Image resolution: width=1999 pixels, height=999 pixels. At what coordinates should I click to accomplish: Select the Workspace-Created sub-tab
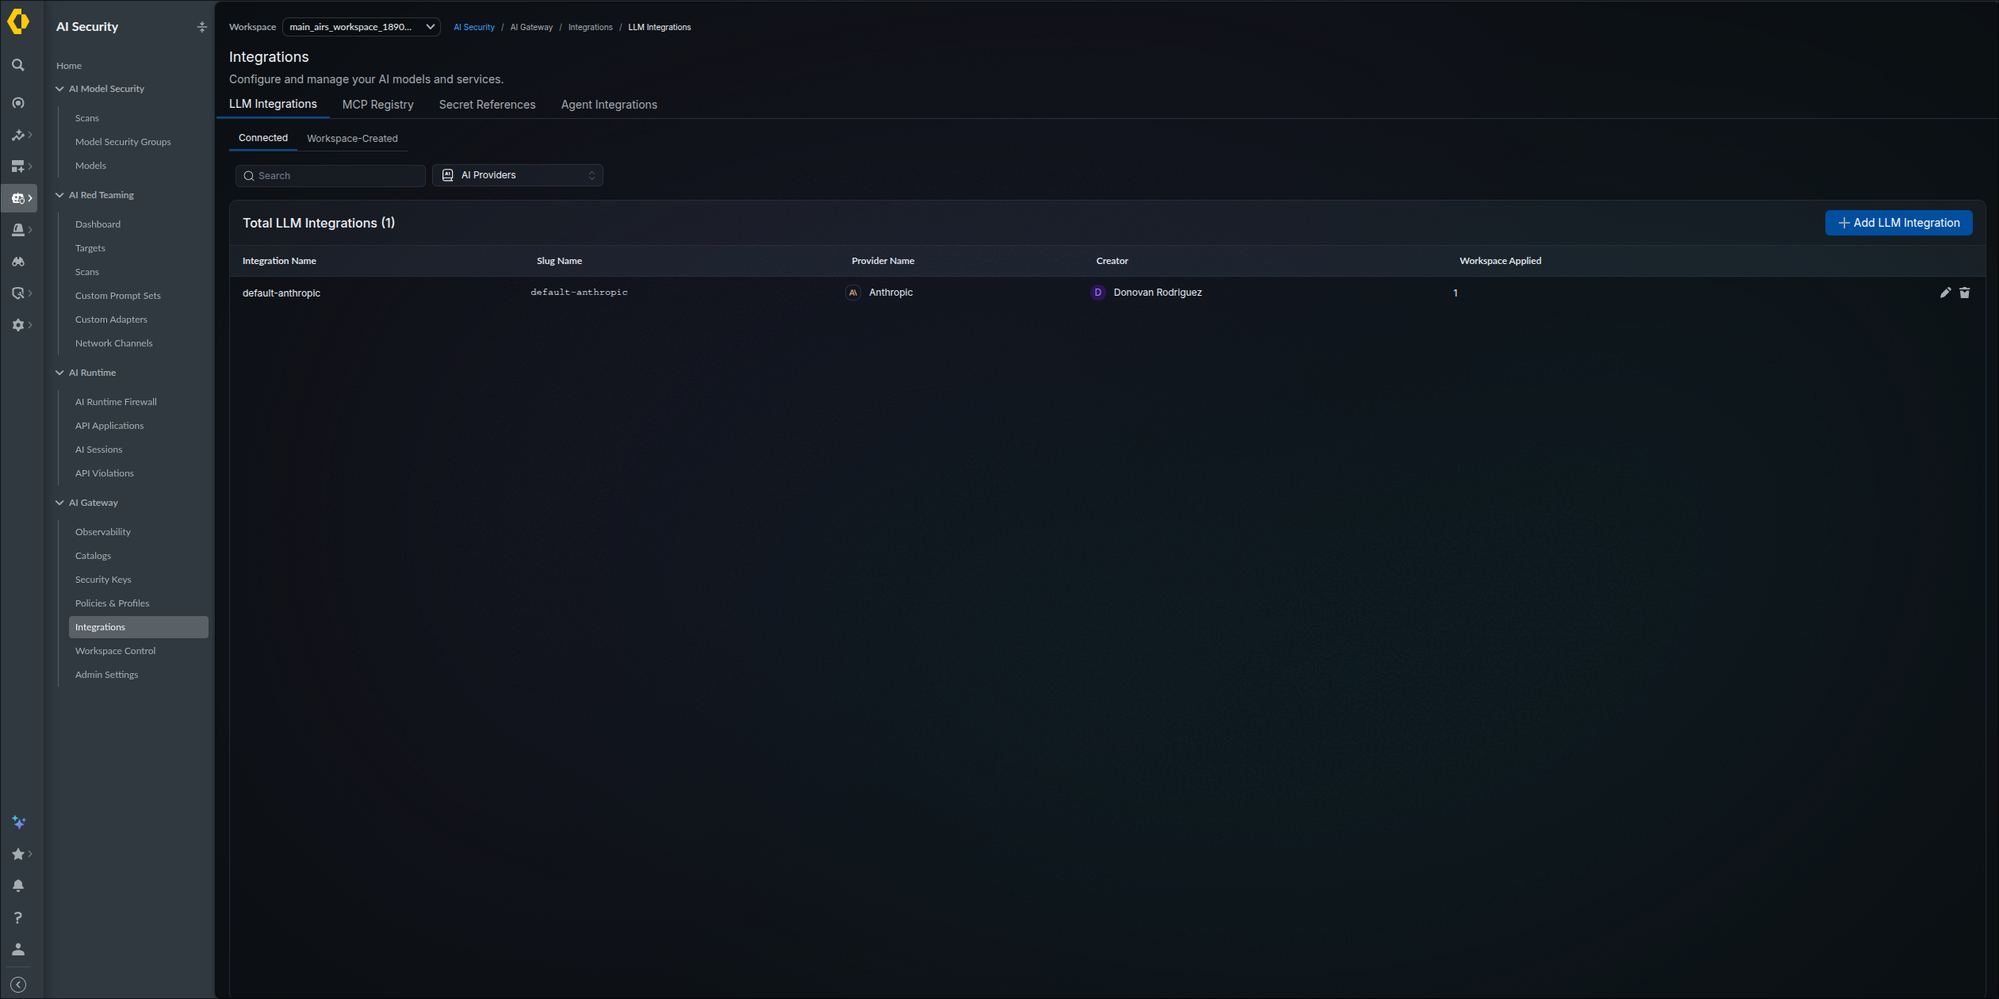pyautogui.click(x=352, y=139)
